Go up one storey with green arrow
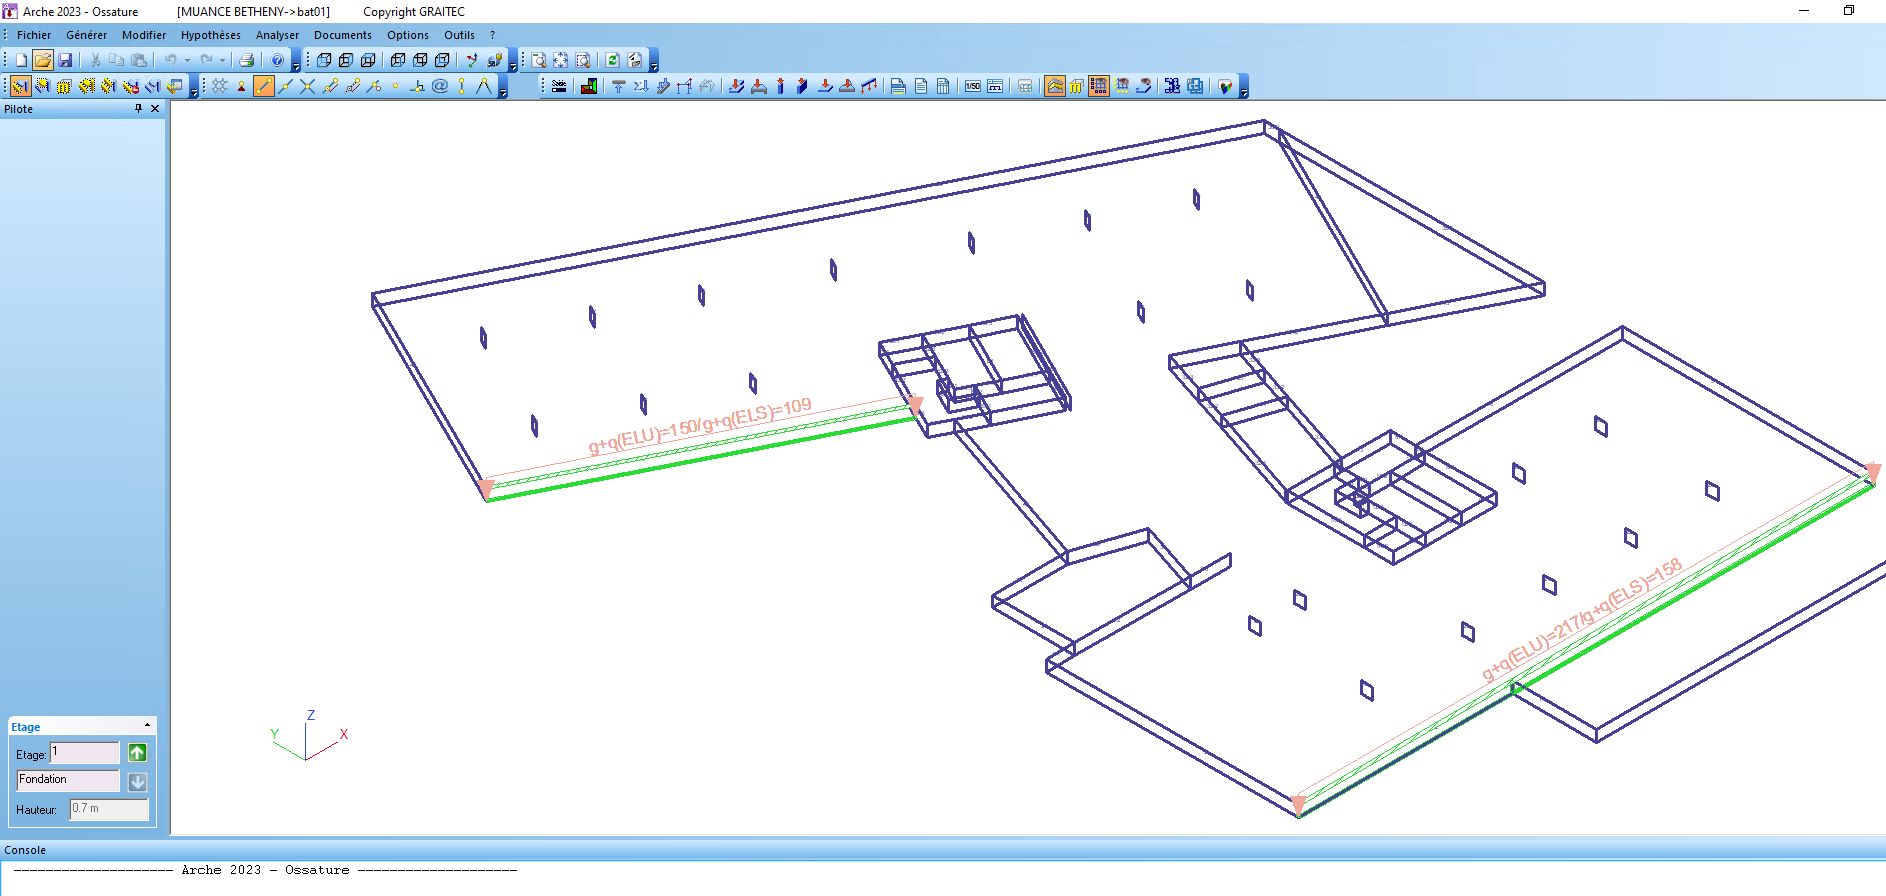Viewport: 1886px width, 896px height. [x=137, y=753]
